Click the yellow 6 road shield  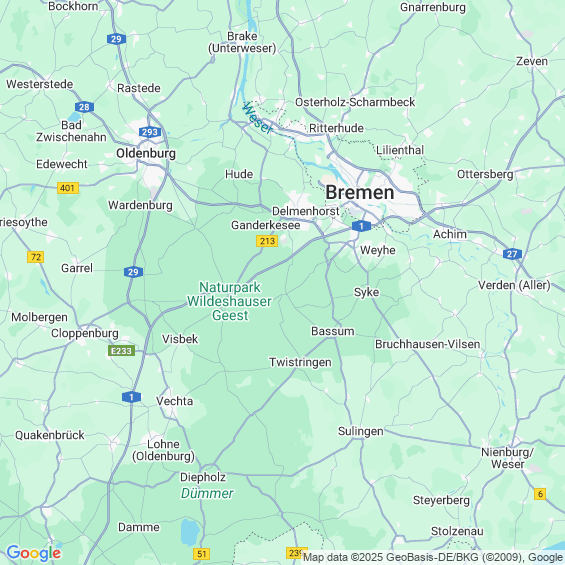[540, 494]
